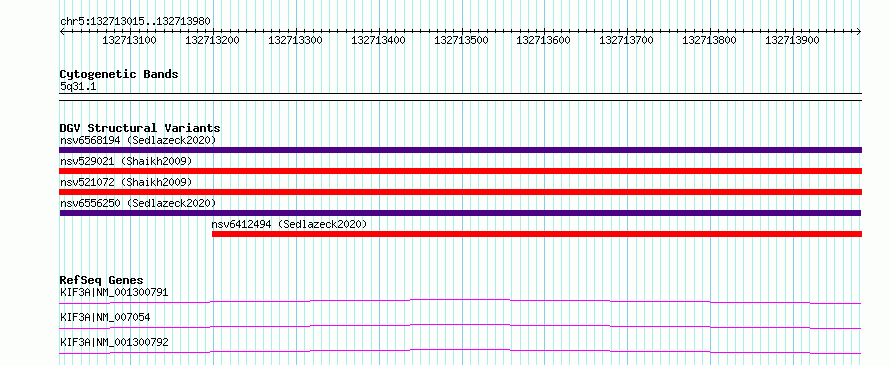Click the left arrow end of the ruler

click(62, 32)
